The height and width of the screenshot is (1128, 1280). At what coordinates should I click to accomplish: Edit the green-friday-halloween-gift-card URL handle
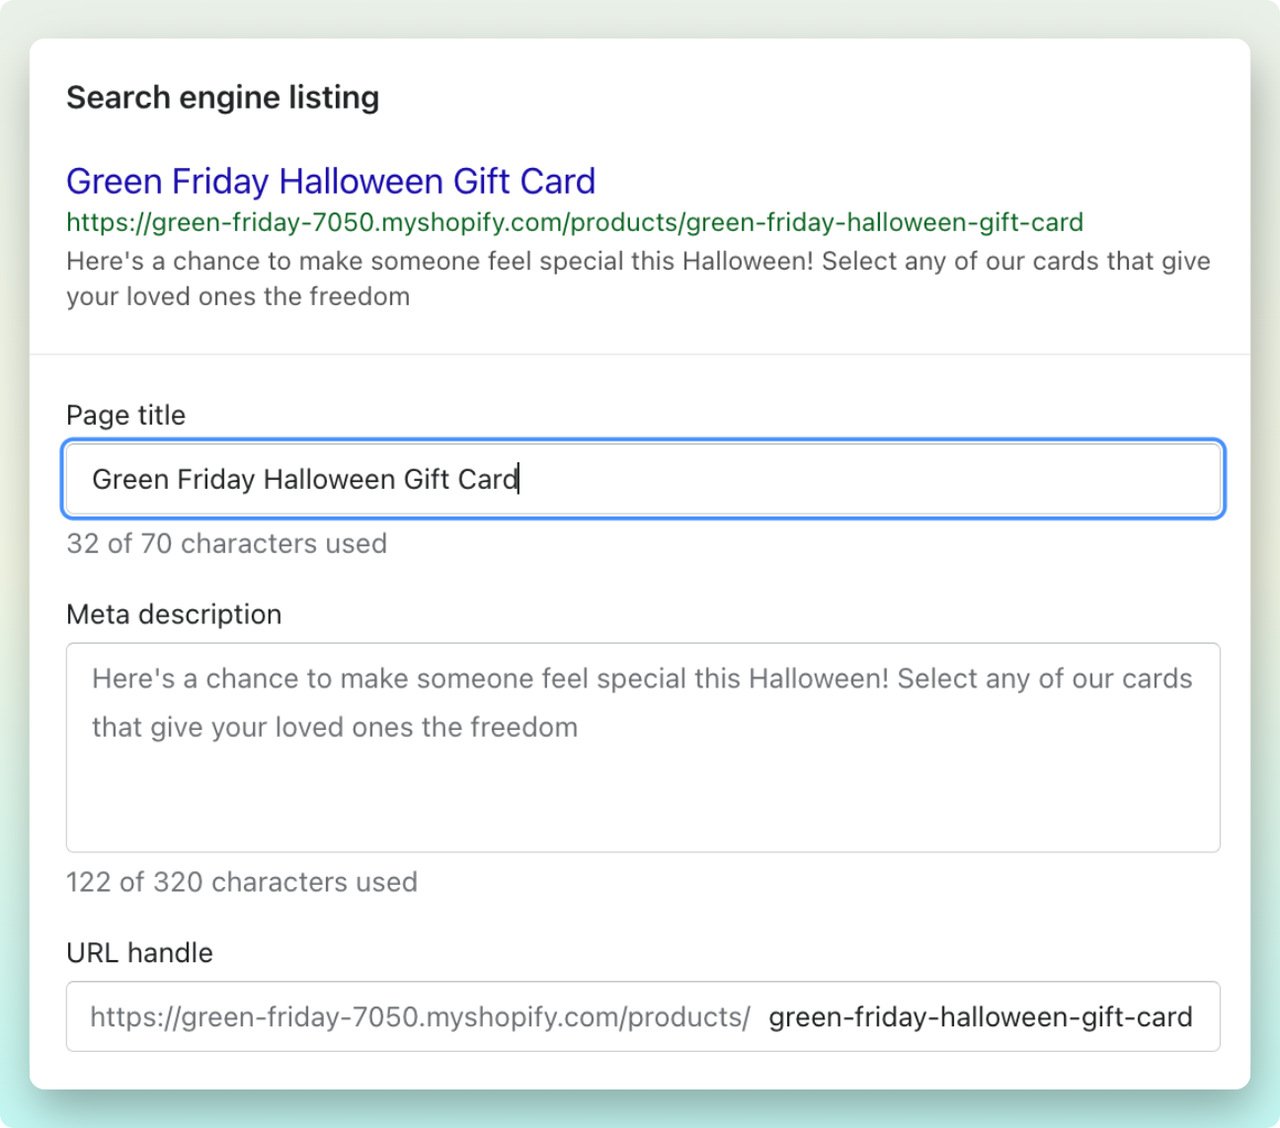click(980, 1016)
